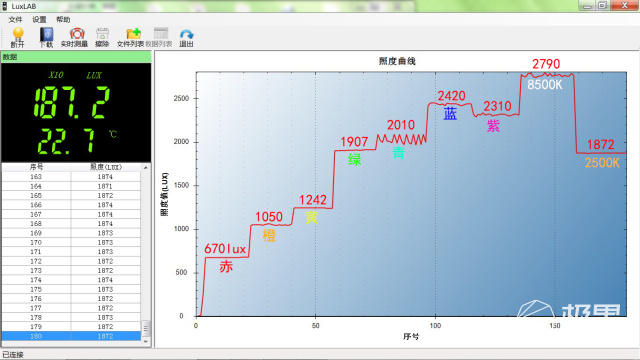The width and height of the screenshot is (640, 360).
Task: Select table row 163
Action: coord(71,177)
